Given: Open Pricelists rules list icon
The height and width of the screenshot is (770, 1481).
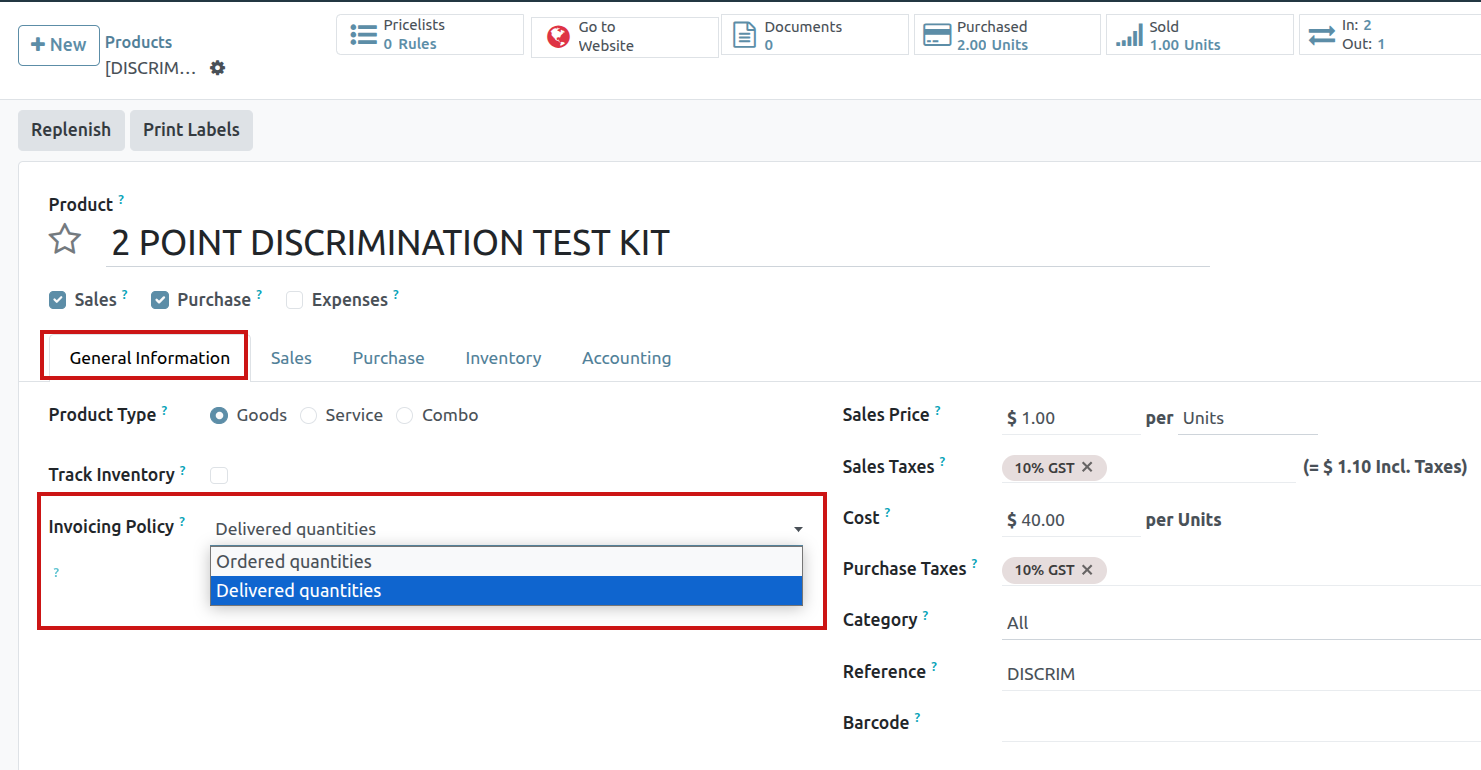Looking at the screenshot, I should pos(364,35).
